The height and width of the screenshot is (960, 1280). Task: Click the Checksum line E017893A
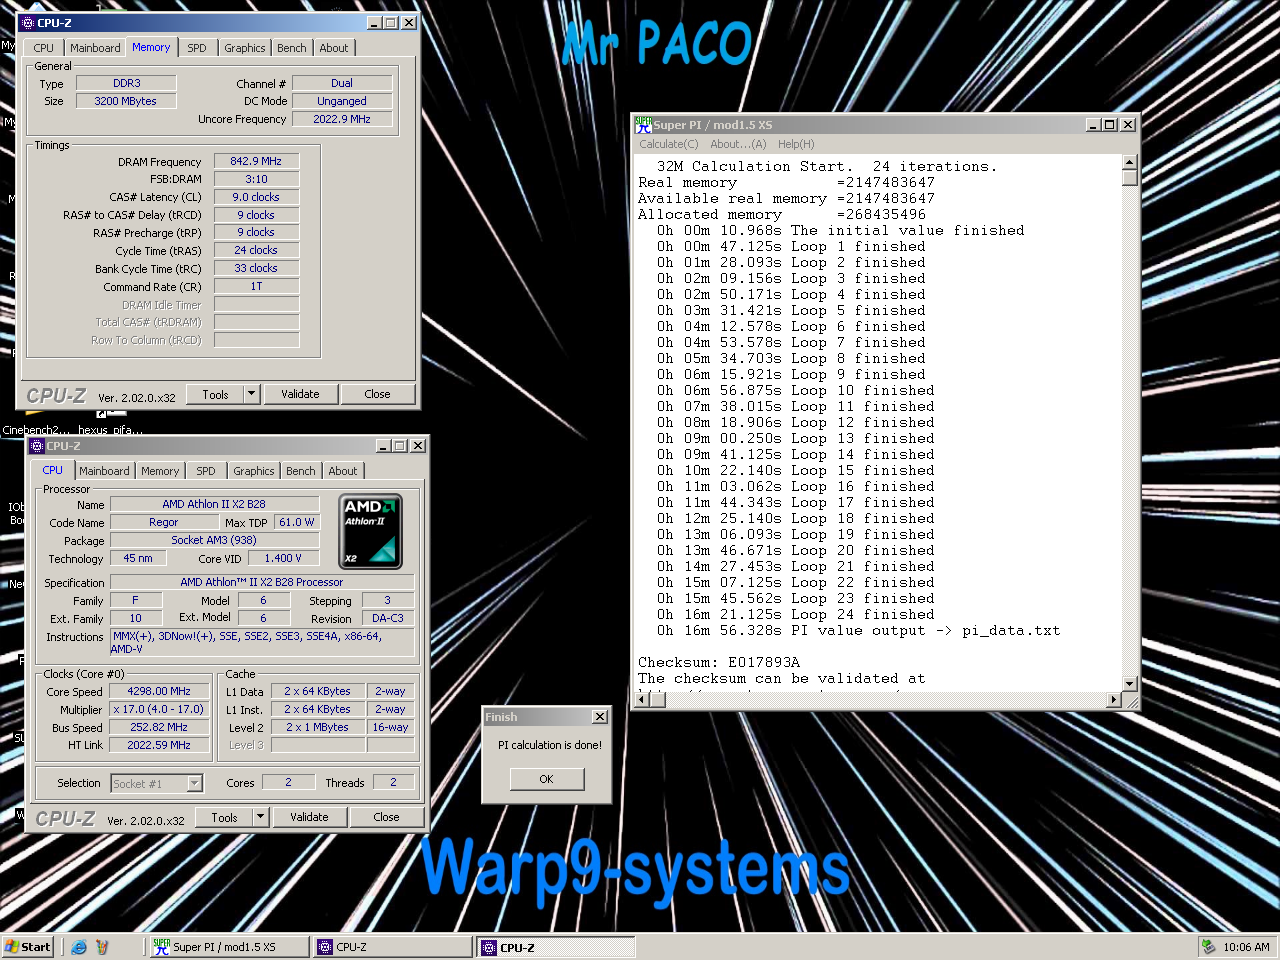point(719,662)
